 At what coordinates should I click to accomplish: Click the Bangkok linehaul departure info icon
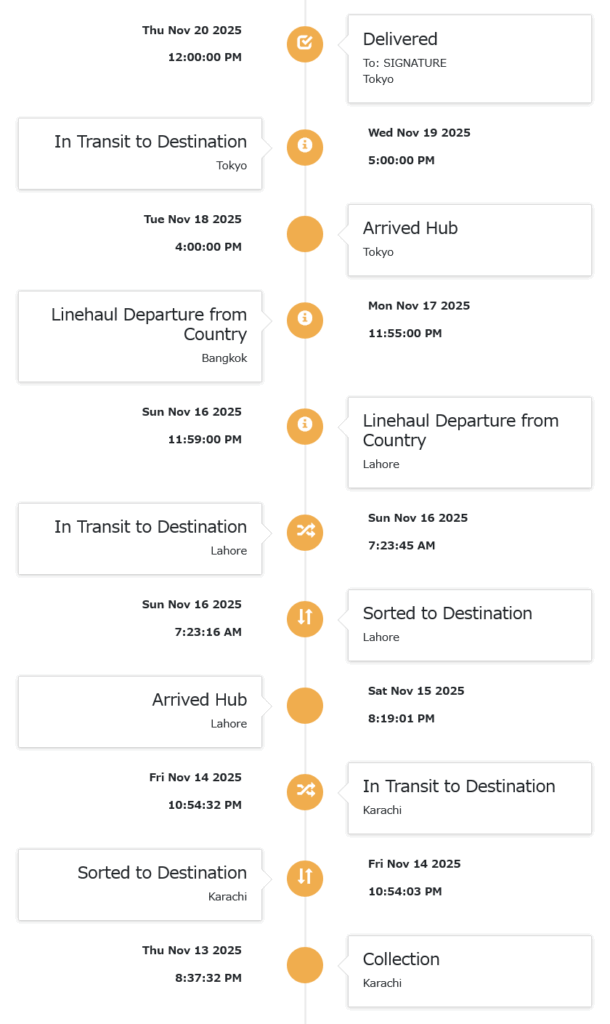pos(305,319)
